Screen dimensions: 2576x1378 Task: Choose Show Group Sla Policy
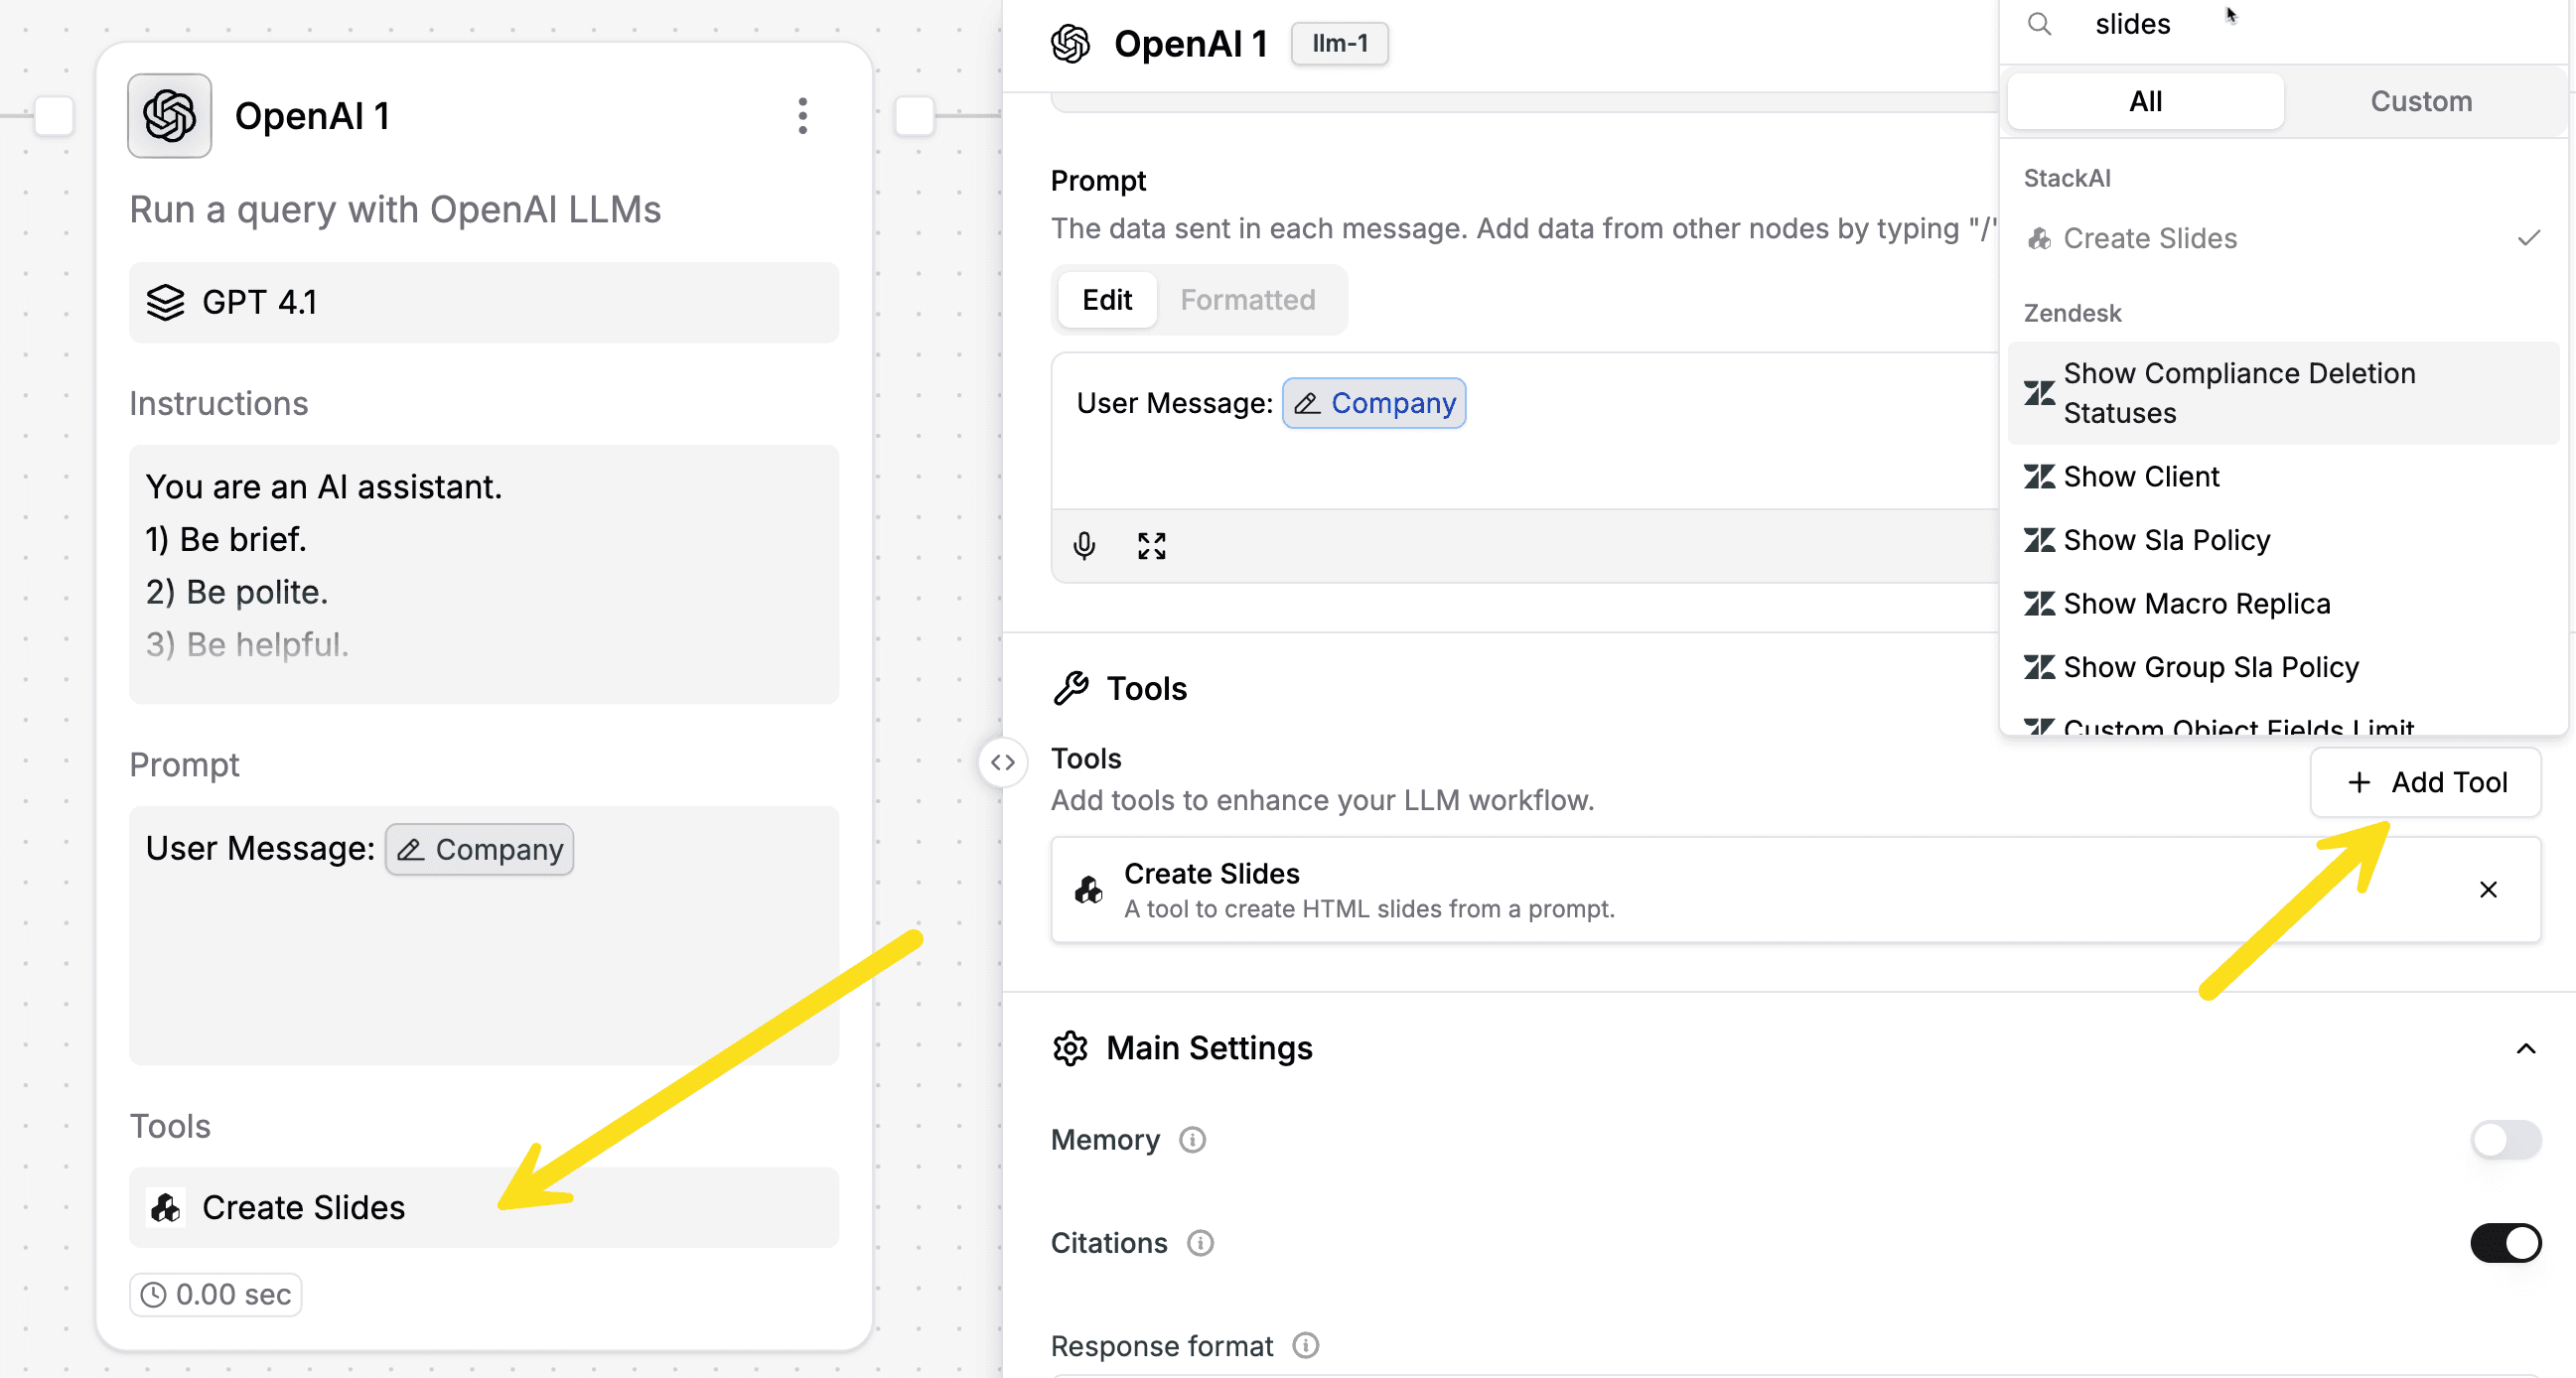tap(2283, 666)
